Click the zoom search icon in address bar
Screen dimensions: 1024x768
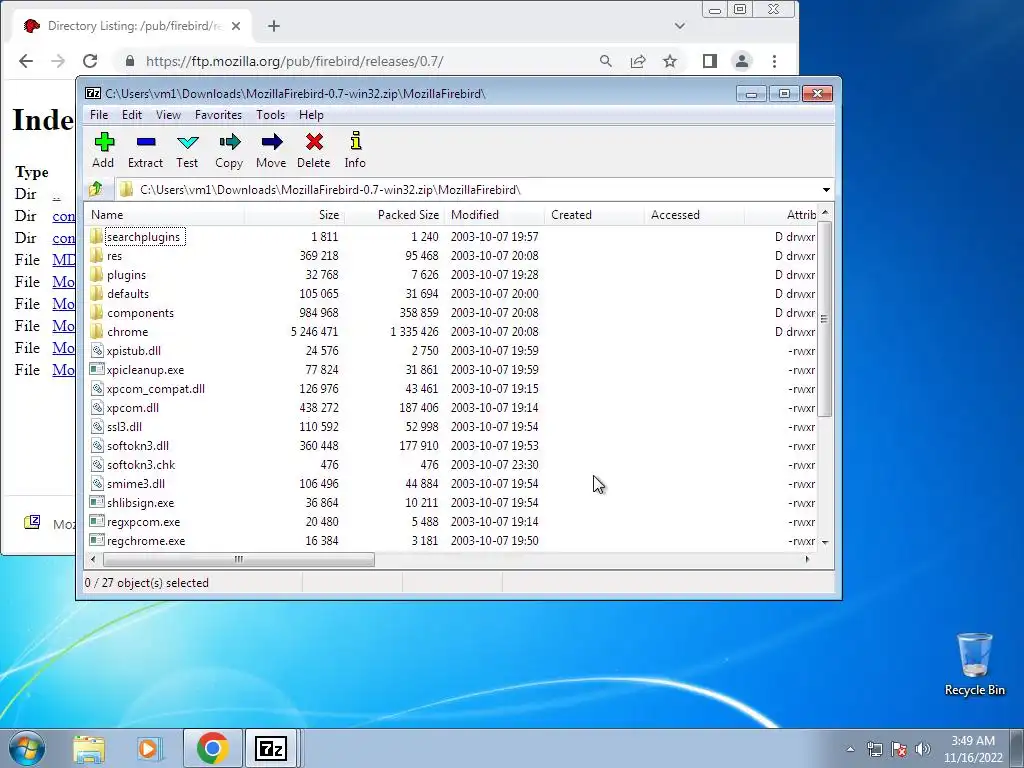pyautogui.click(x=606, y=61)
